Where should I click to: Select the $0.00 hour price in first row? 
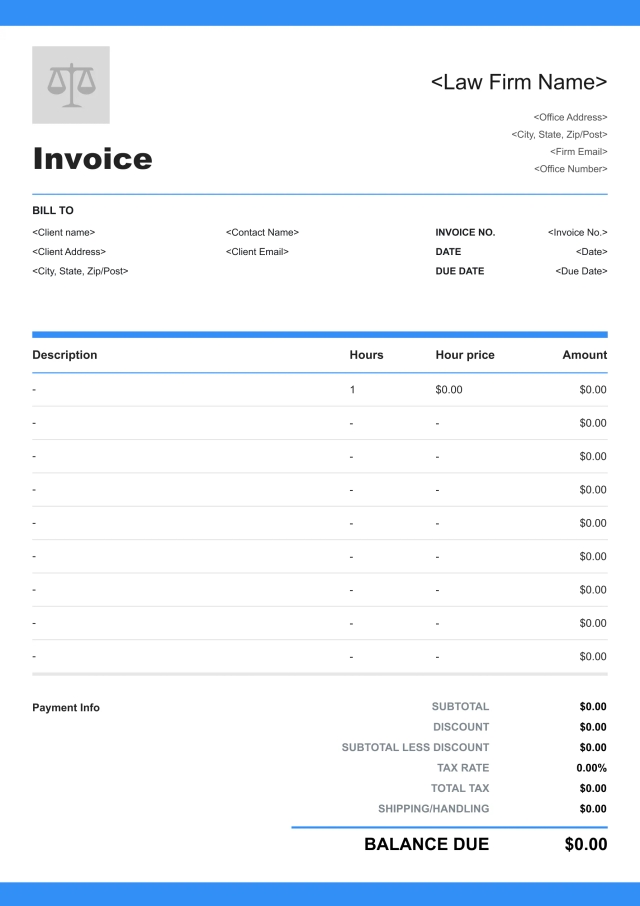pos(449,390)
